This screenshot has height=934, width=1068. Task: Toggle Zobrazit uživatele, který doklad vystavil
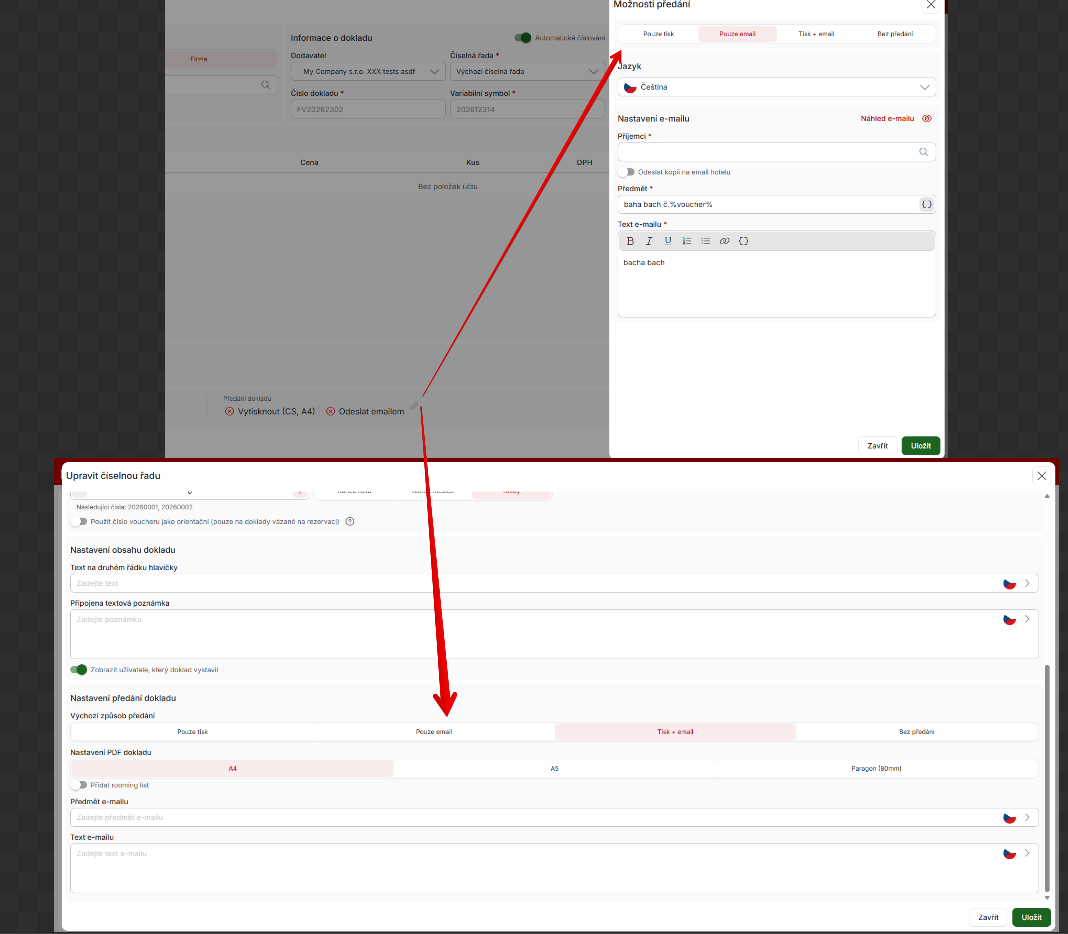coord(79,670)
